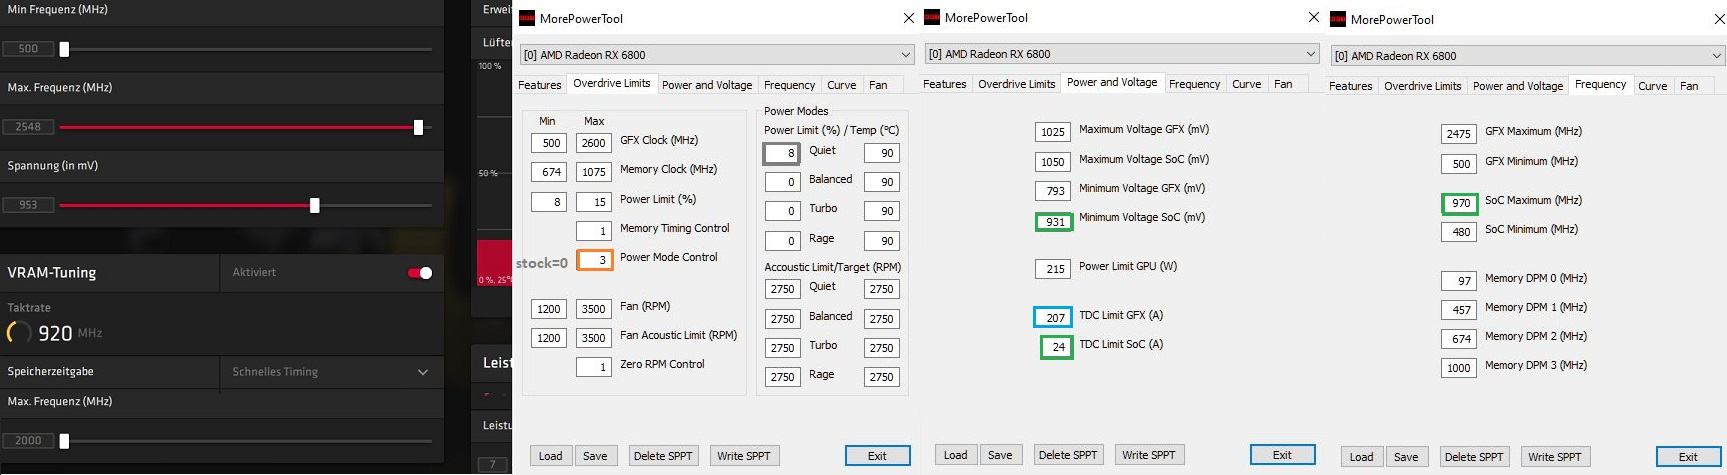Screen dimensions: 1727x475
Task: Click Exit button in Overdrive Limits window
Action: click(x=877, y=456)
